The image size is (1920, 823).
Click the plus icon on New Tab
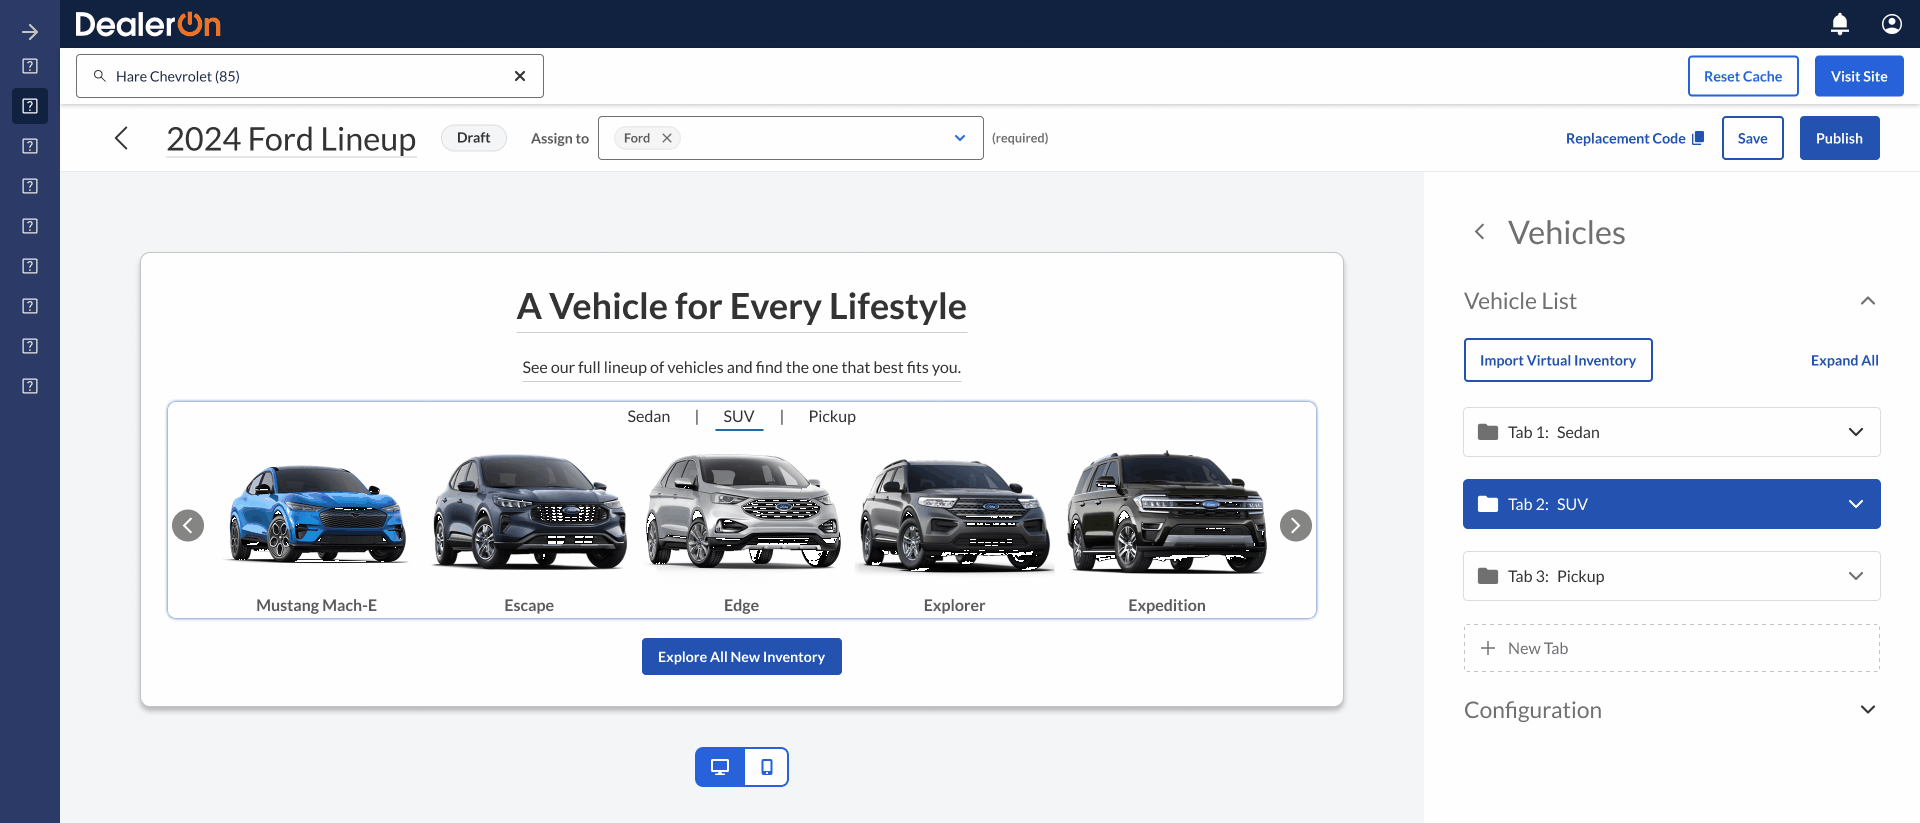tap(1488, 648)
